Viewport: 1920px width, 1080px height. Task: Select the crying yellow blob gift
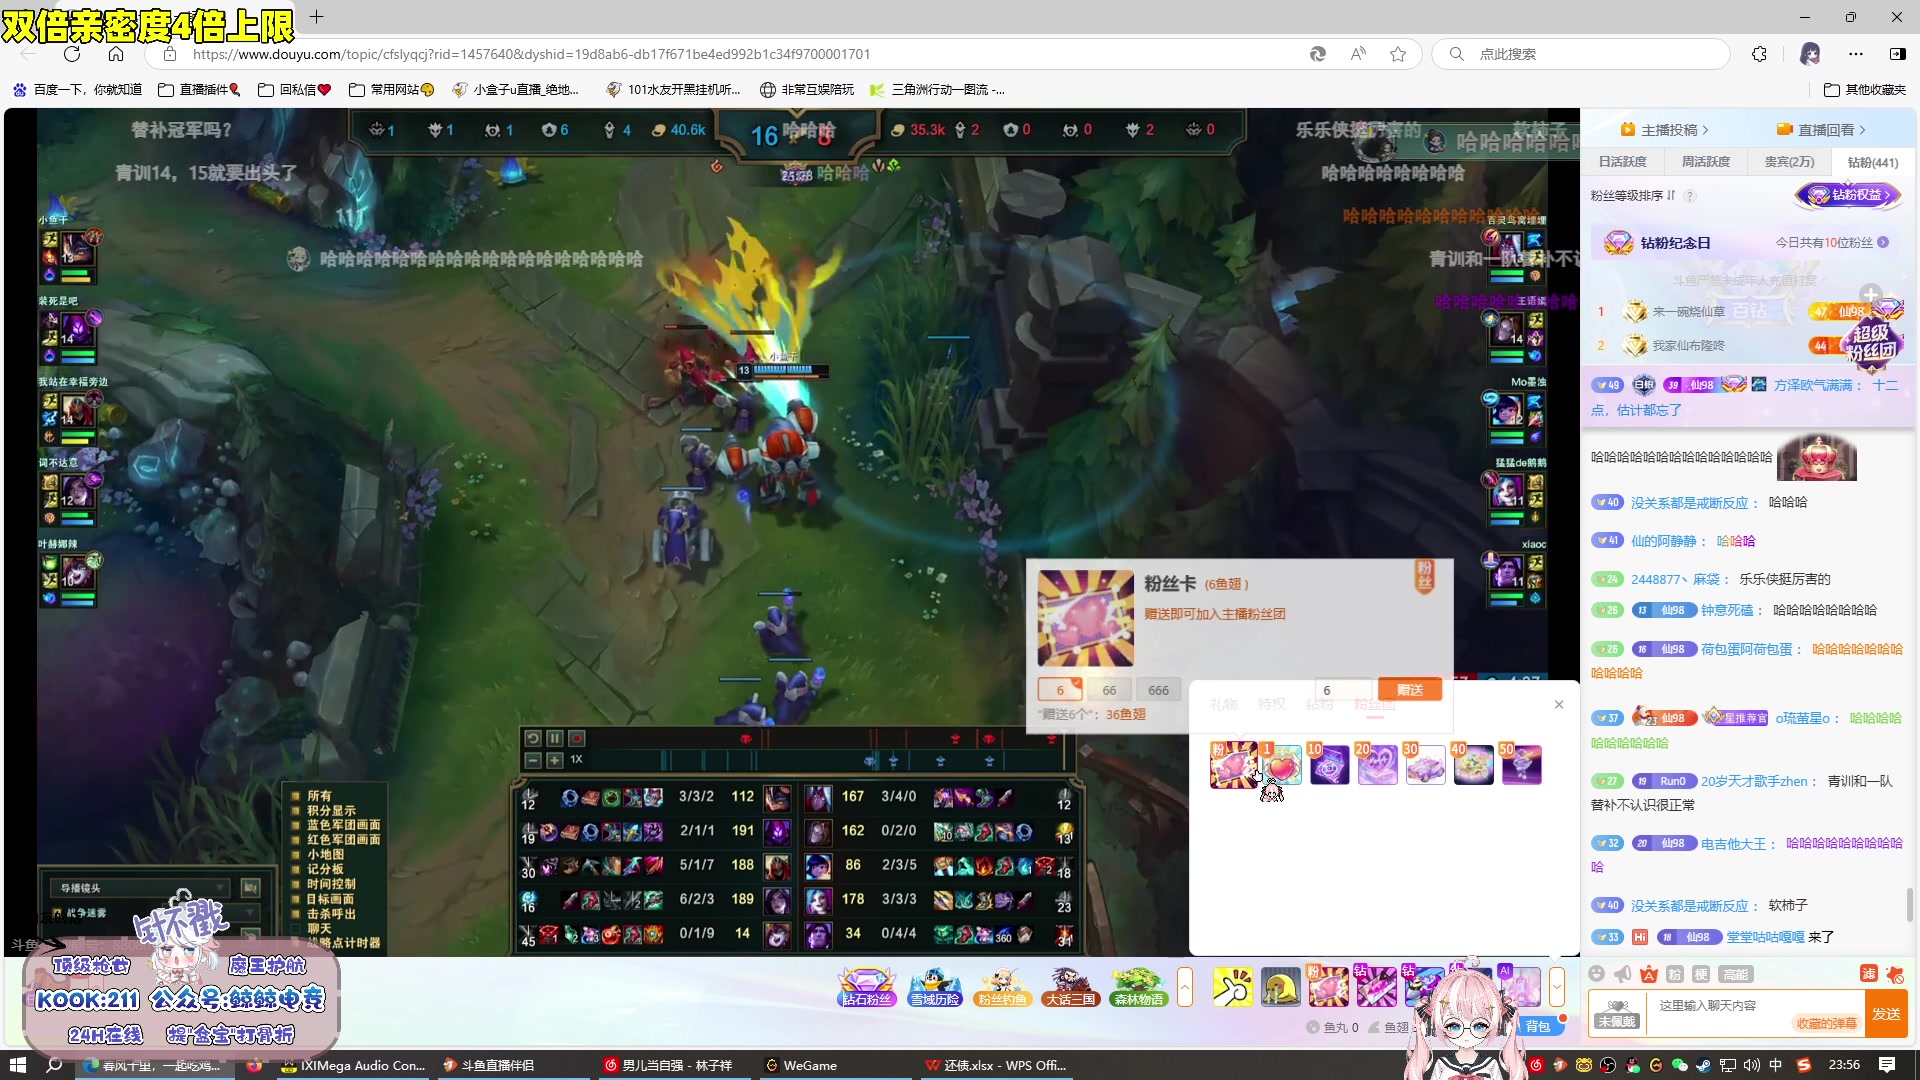point(1280,987)
